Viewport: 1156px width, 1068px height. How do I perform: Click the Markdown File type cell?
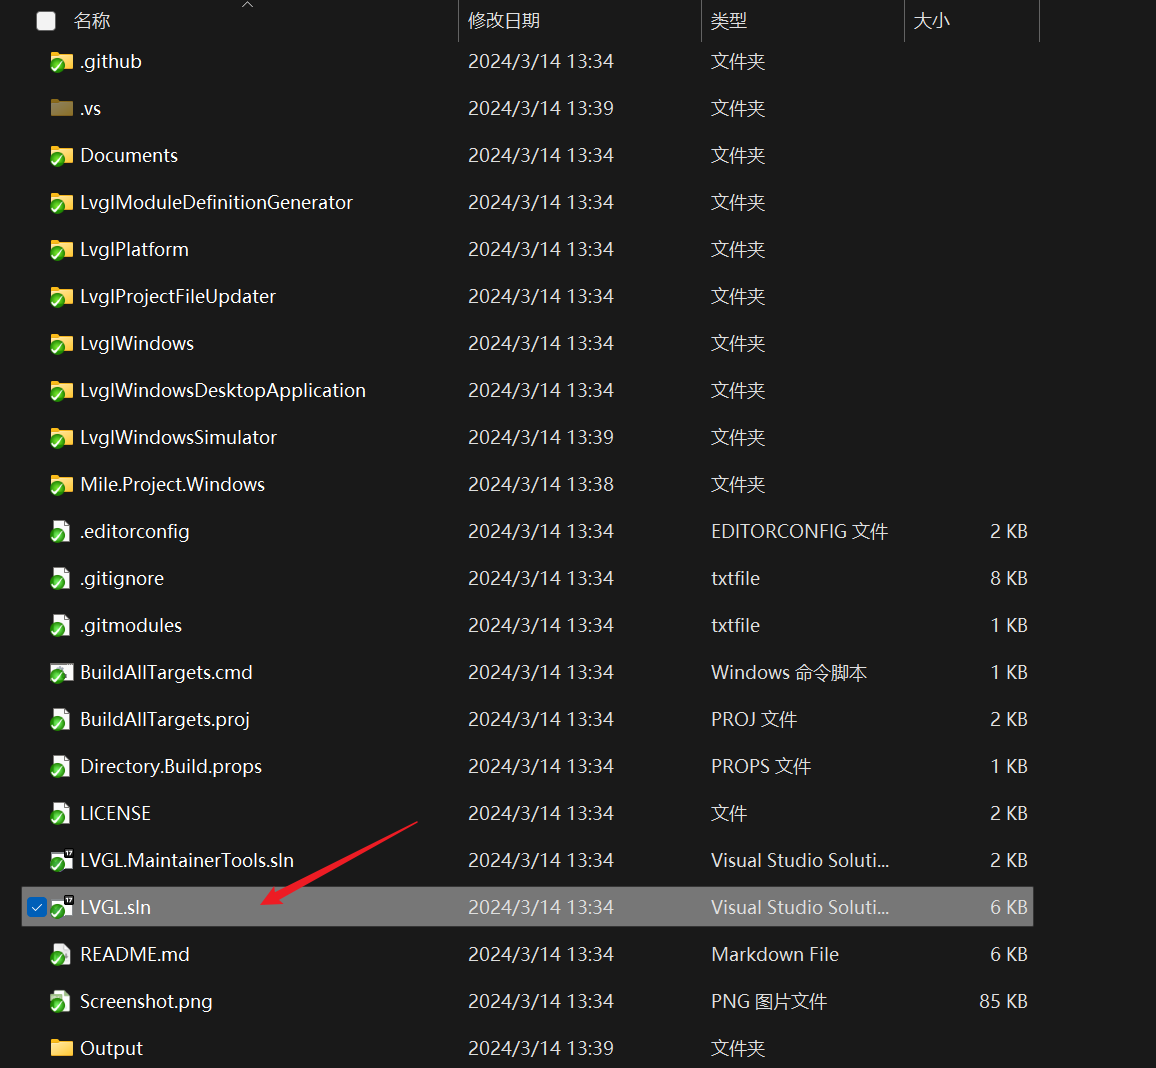775,954
